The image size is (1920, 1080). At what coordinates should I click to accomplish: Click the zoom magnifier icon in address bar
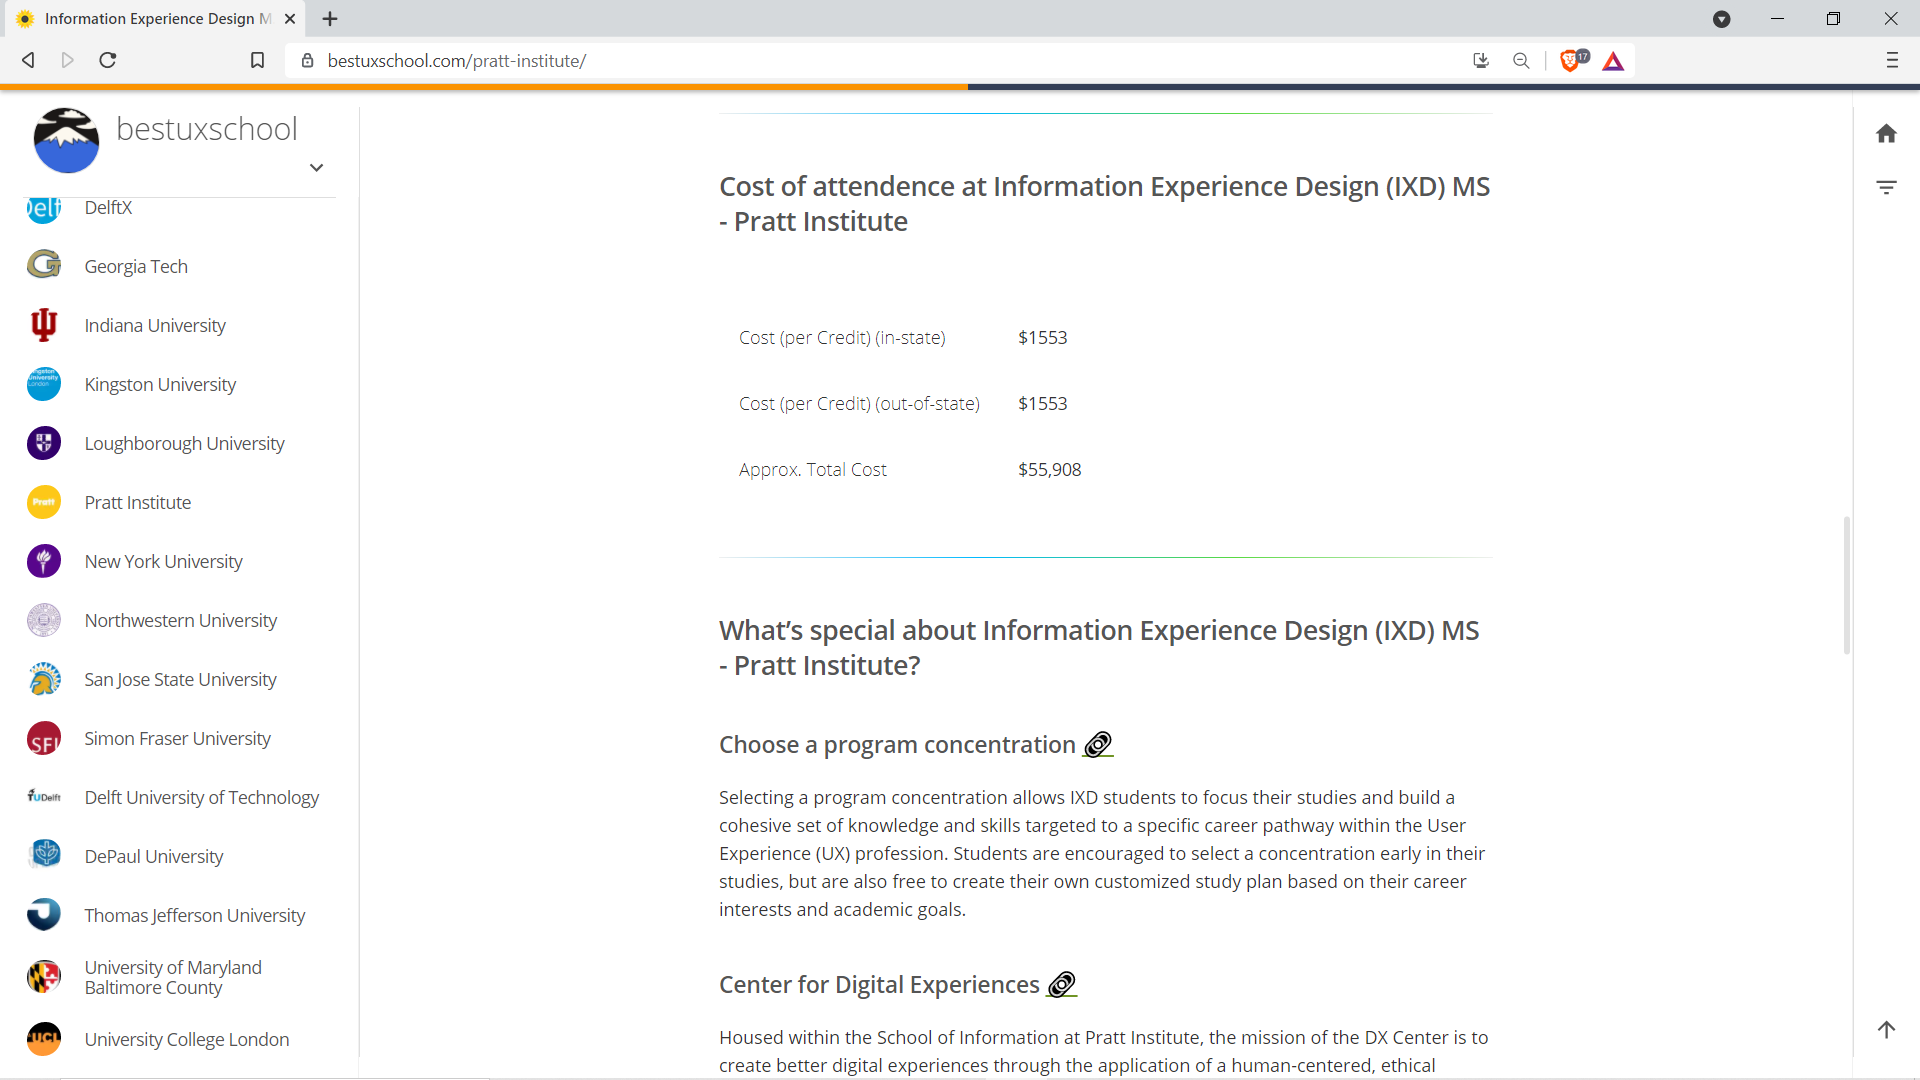(x=1521, y=61)
